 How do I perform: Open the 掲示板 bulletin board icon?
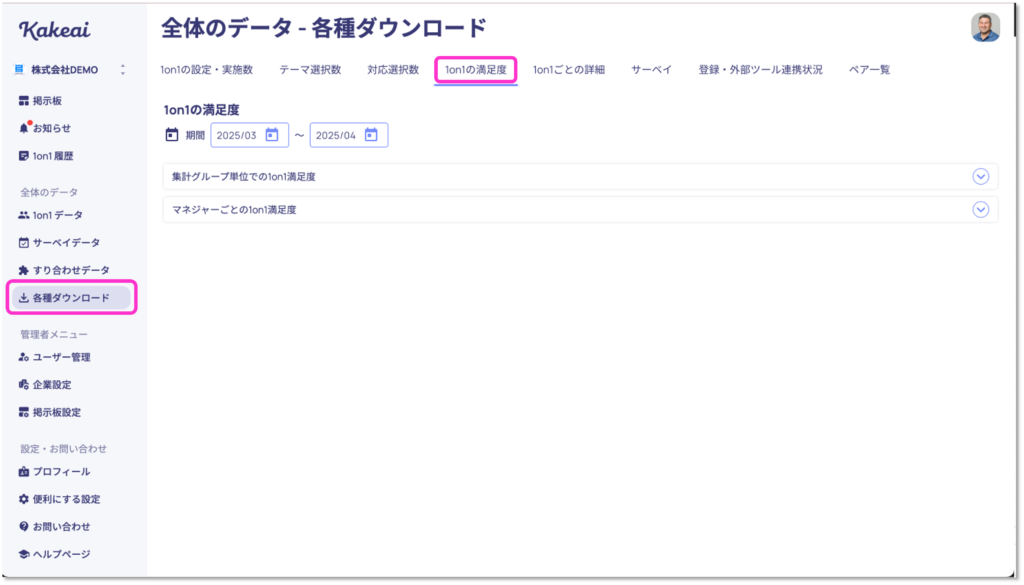tap(24, 101)
